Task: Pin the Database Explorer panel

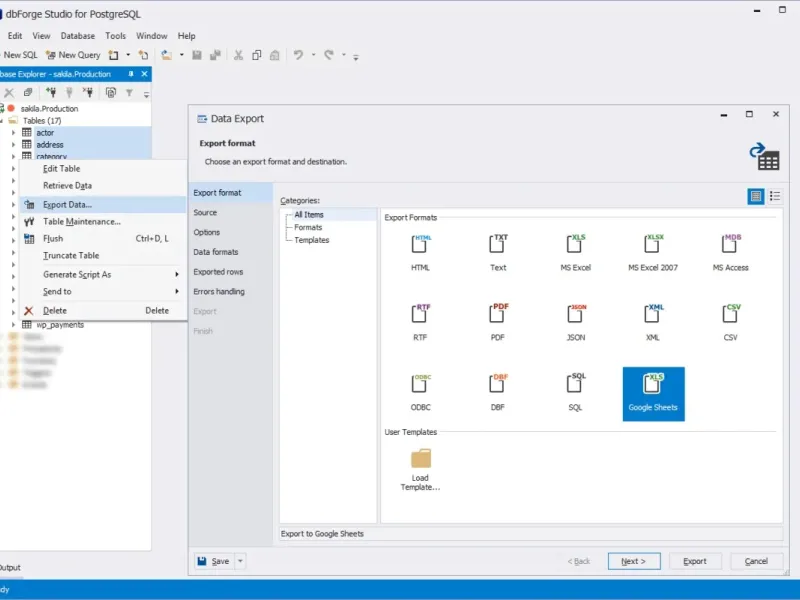Action: pos(131,74)
